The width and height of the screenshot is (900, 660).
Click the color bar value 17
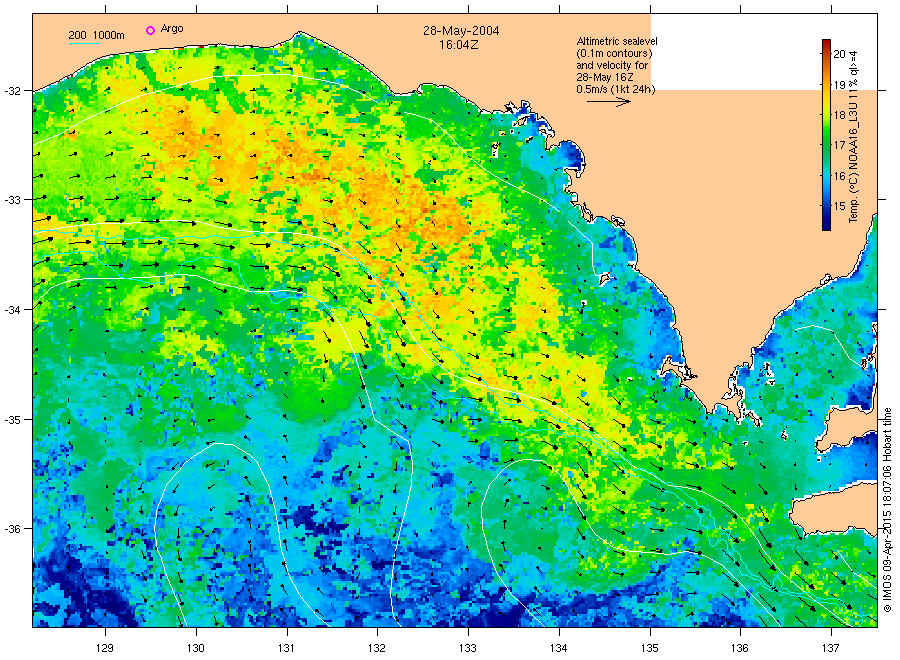839,145
